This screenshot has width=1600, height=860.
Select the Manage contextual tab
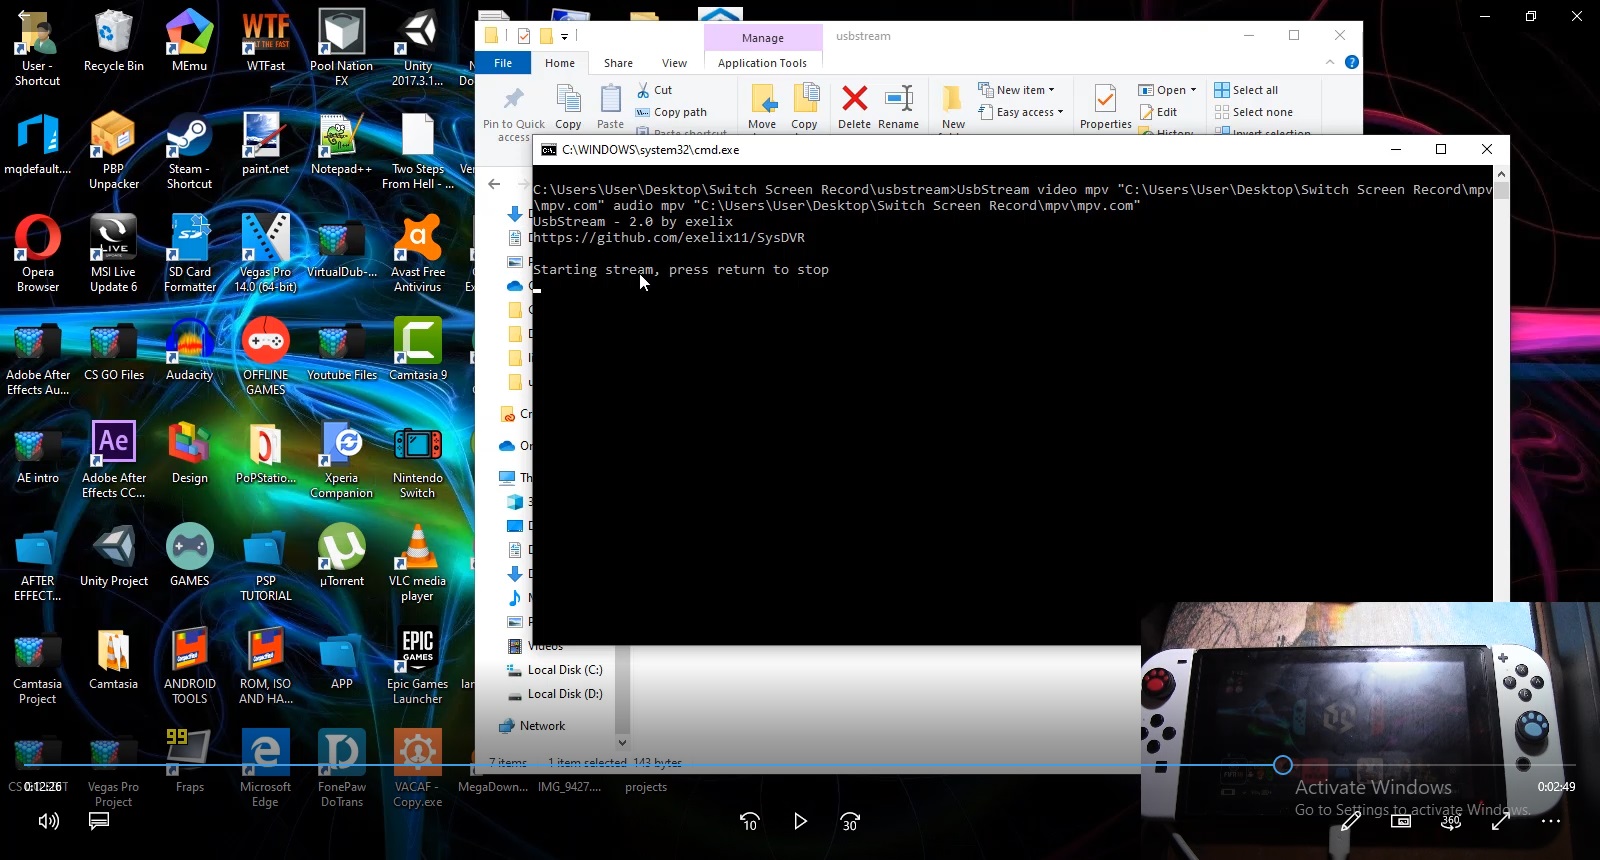click(763, 38)
